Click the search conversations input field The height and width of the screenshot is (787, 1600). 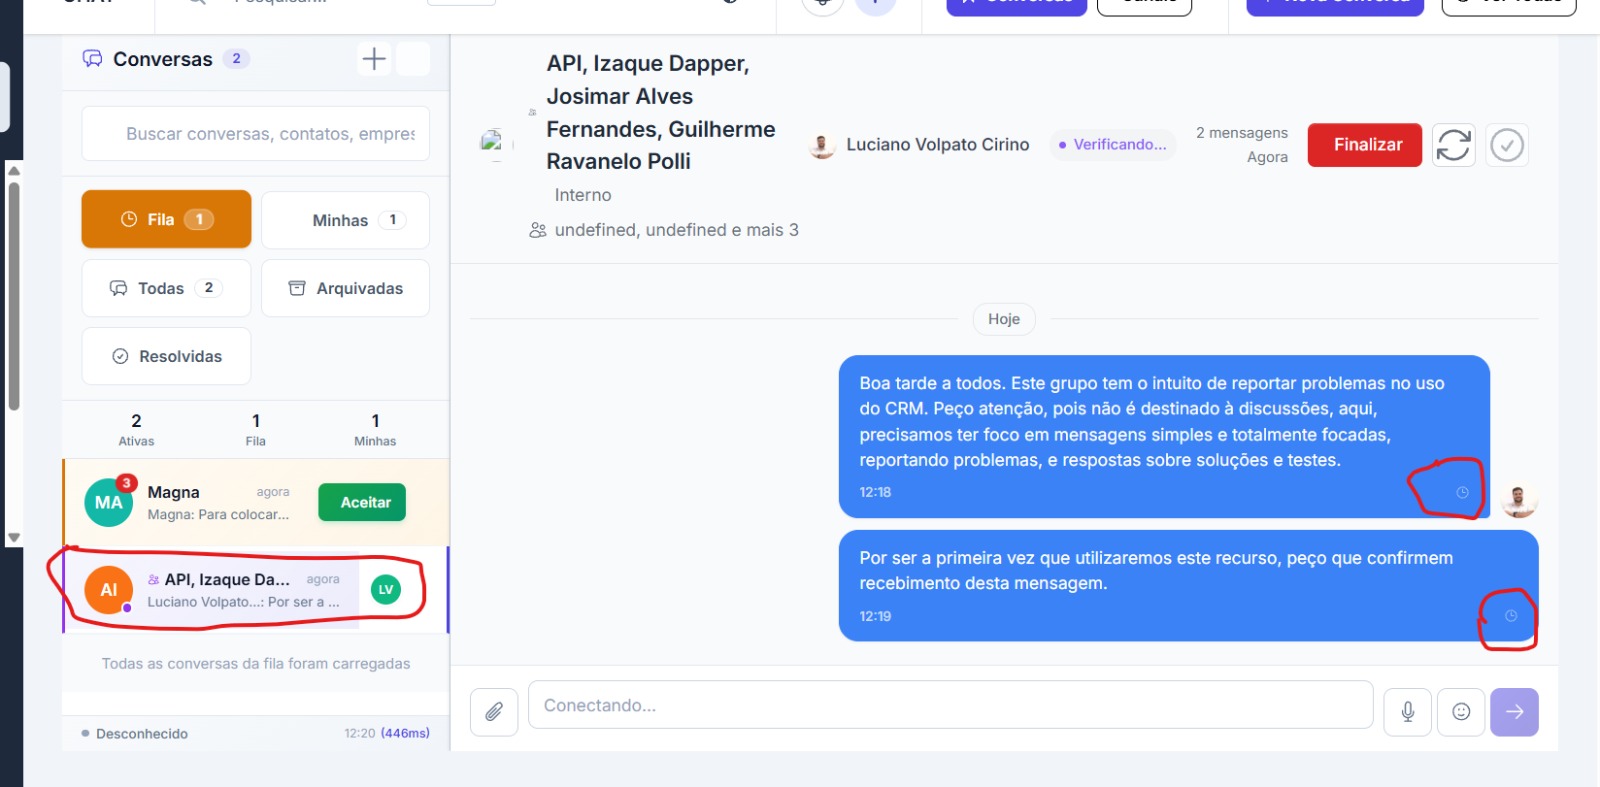point(256,134)
